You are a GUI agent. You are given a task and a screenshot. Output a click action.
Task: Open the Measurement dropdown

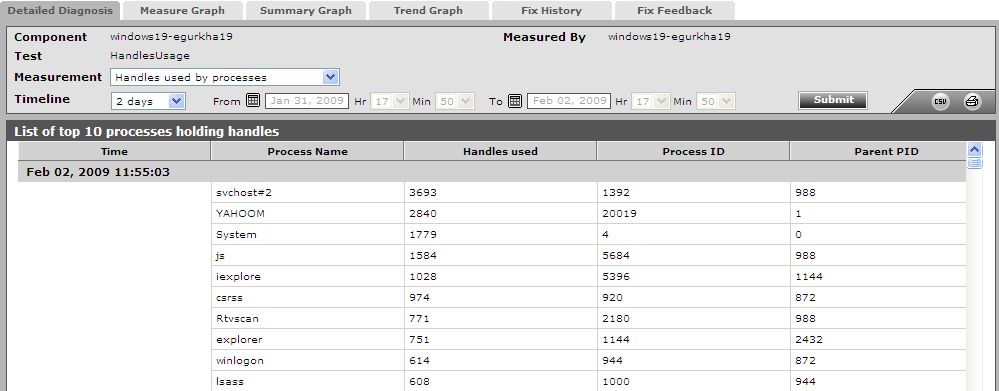click(x=225, y=78)
